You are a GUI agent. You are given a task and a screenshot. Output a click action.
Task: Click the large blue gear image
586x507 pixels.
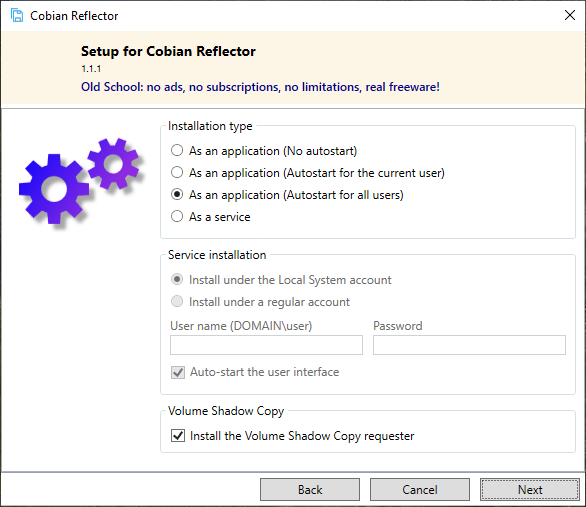(54, 189)
